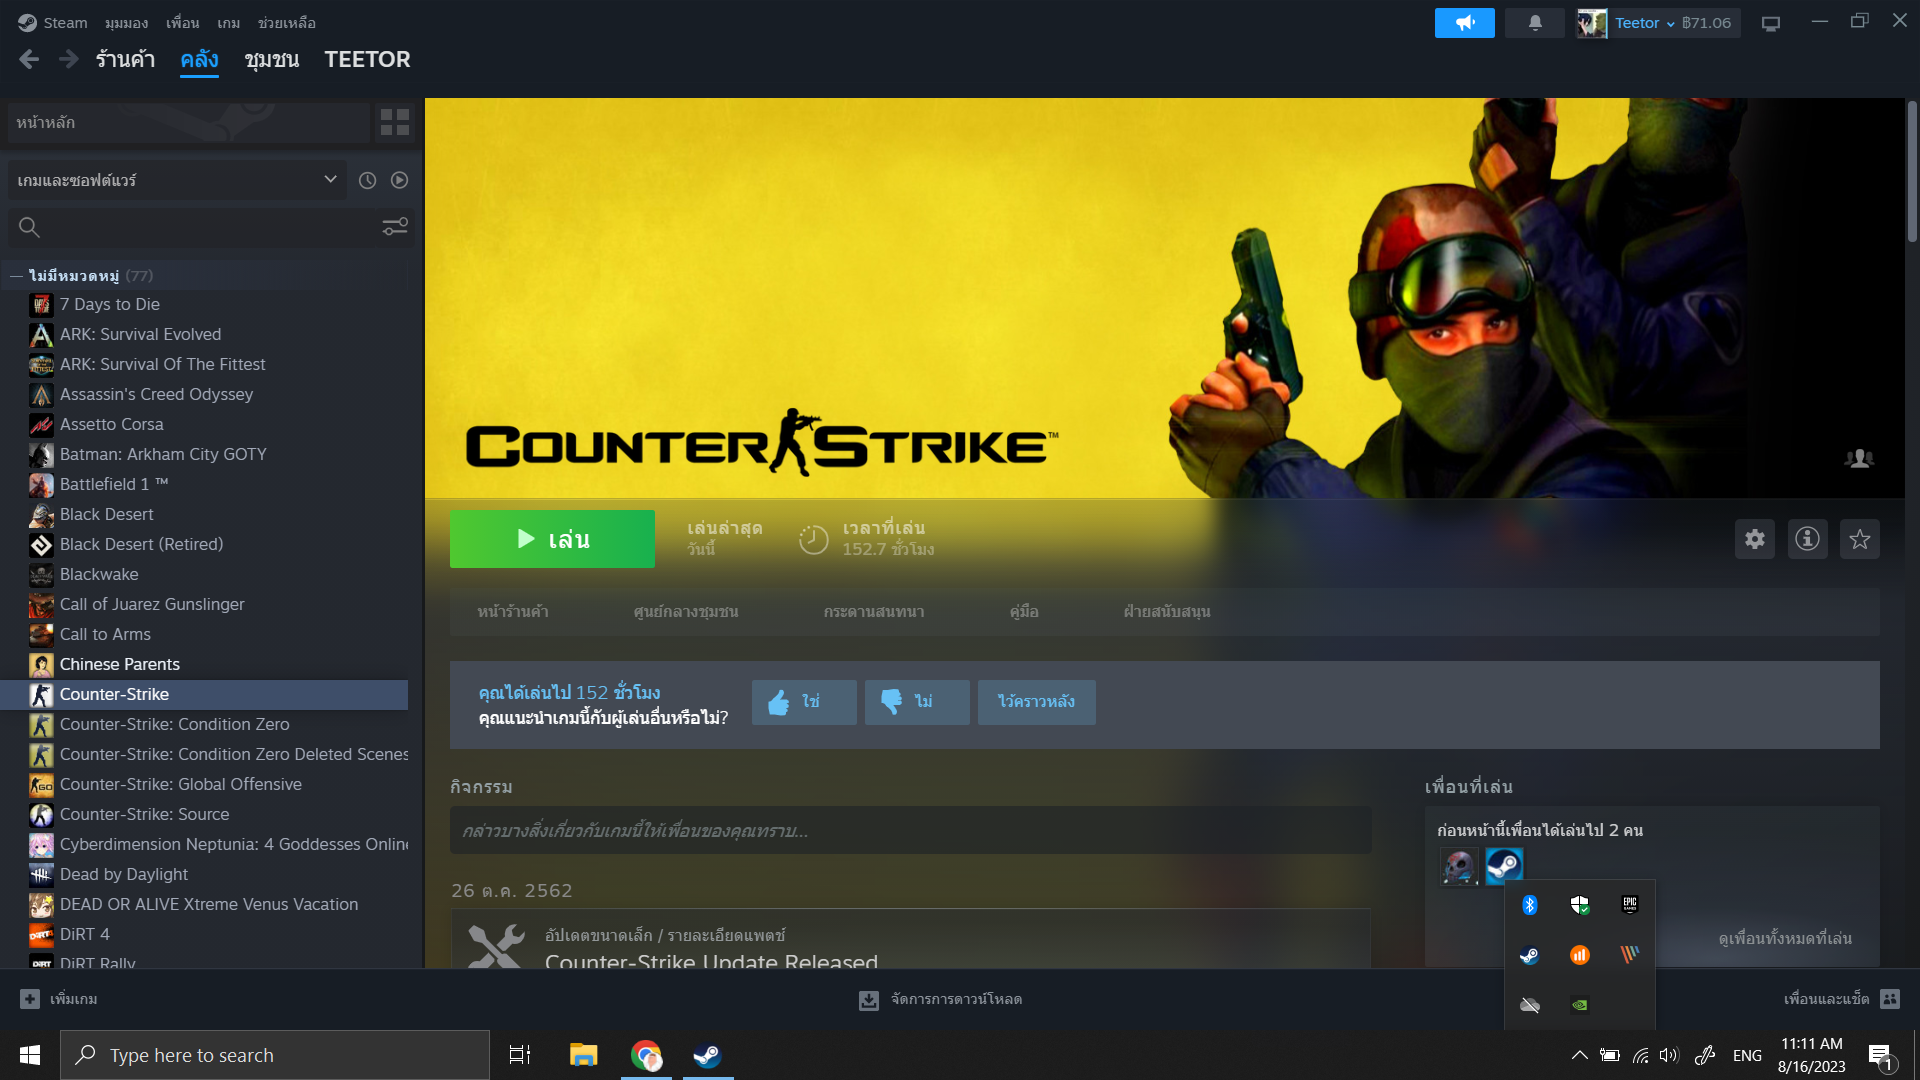The image size is (1920, 1080).
Task: Toggle ready-to-play filter icon
Action: pos(399,180)
